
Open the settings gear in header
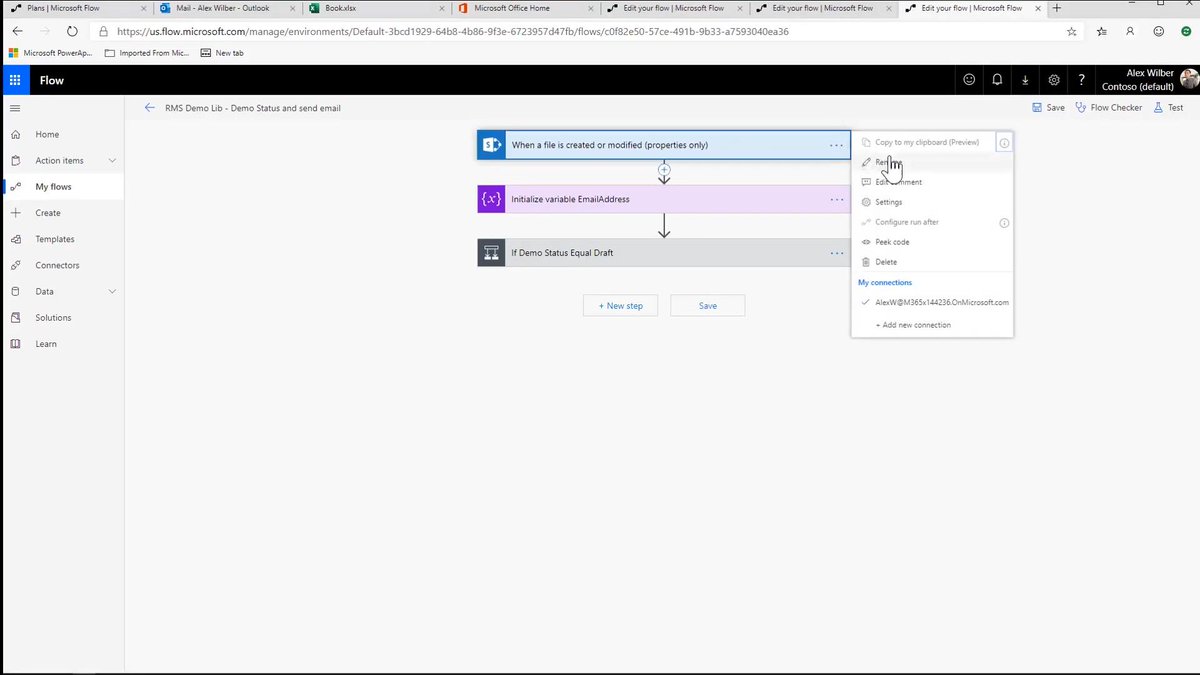1054,80
